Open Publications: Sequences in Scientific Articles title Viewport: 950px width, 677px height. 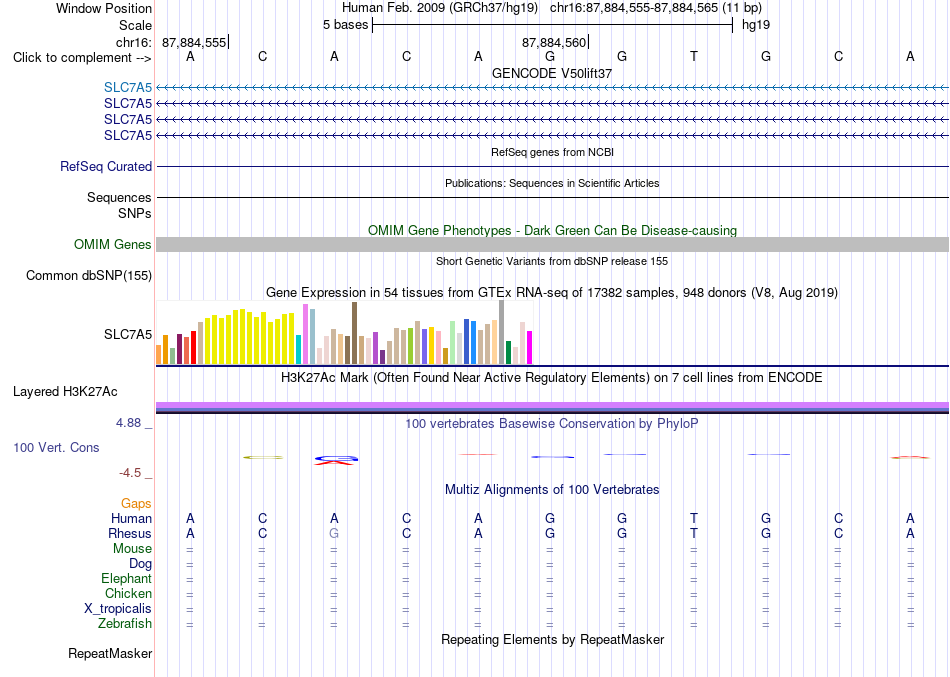[x=552, y=183]
